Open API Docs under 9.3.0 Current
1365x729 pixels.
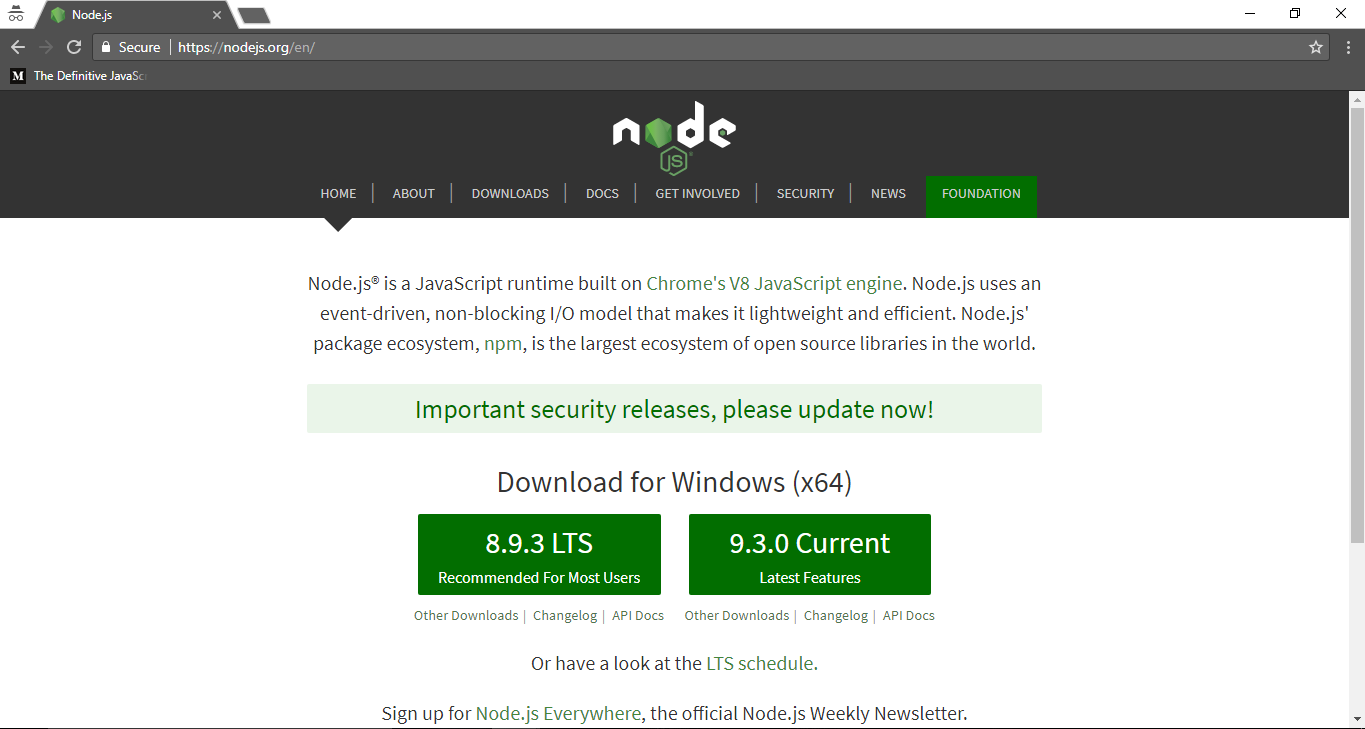(909, 616)
